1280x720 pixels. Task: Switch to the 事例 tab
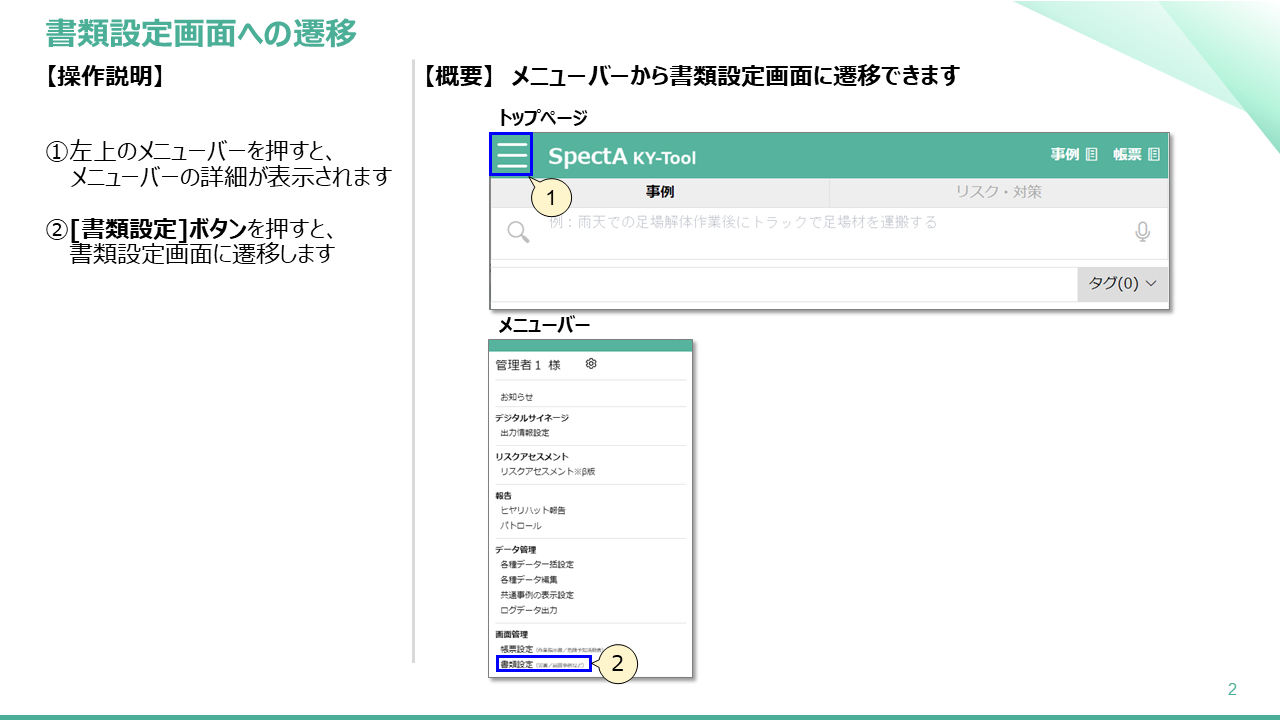tap(660, 190)
